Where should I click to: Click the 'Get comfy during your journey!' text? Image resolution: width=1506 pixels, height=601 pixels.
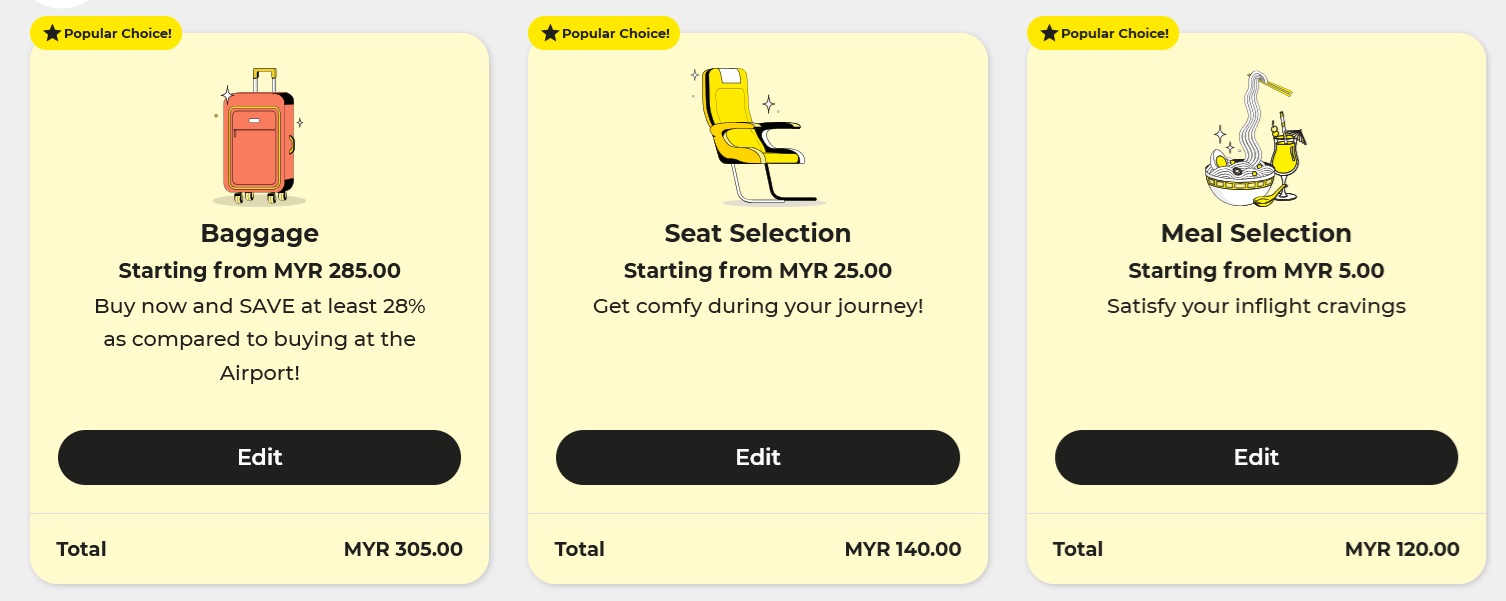click(757, 306)
